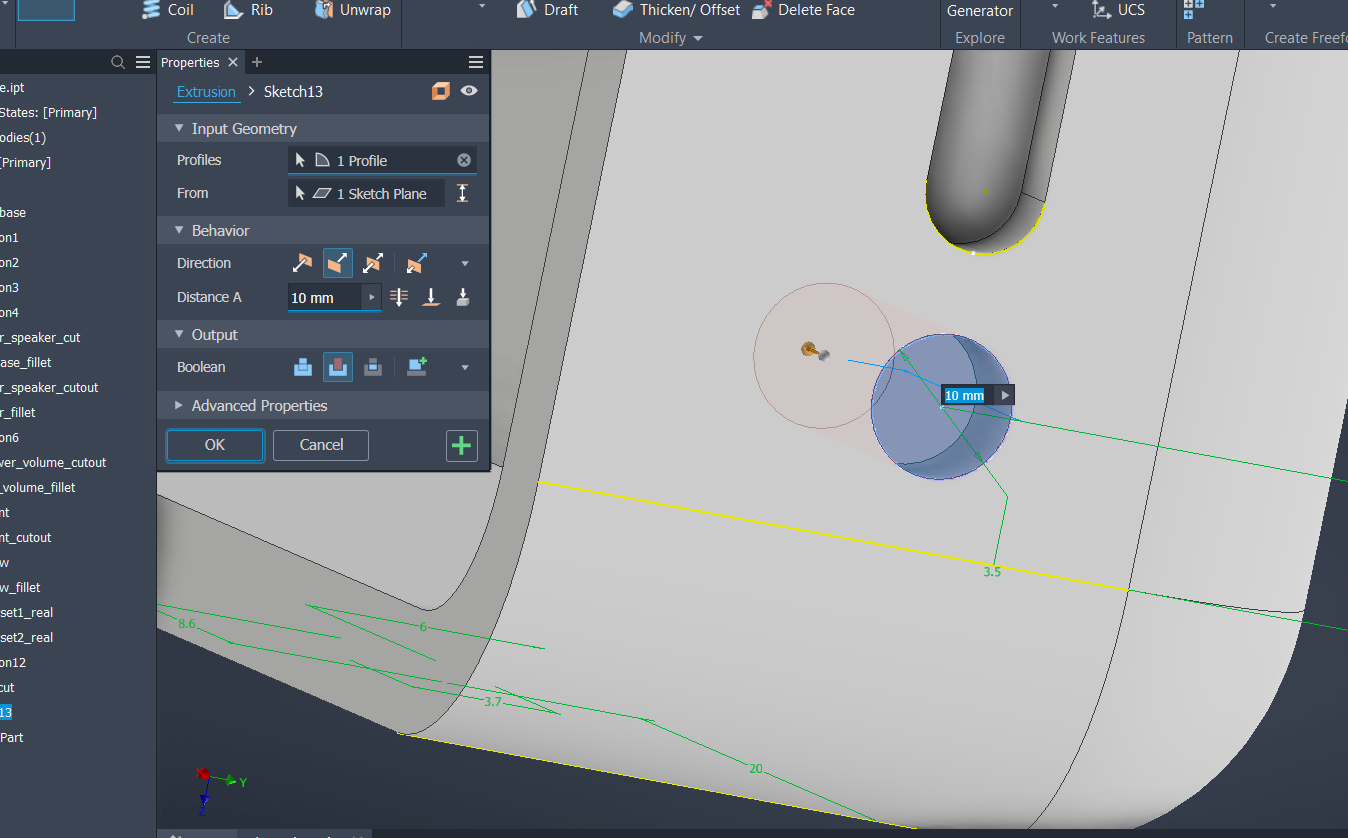Toggle feature preview eye icon
Viewport: 1348px width, 838px height.
click(x=469, y=91)
